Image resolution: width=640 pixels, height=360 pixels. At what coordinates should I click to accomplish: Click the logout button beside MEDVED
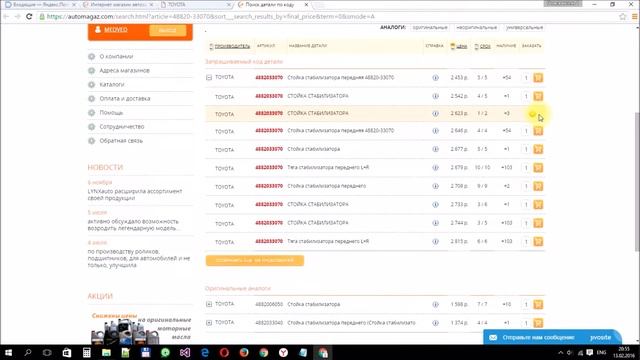pos(168,30)
